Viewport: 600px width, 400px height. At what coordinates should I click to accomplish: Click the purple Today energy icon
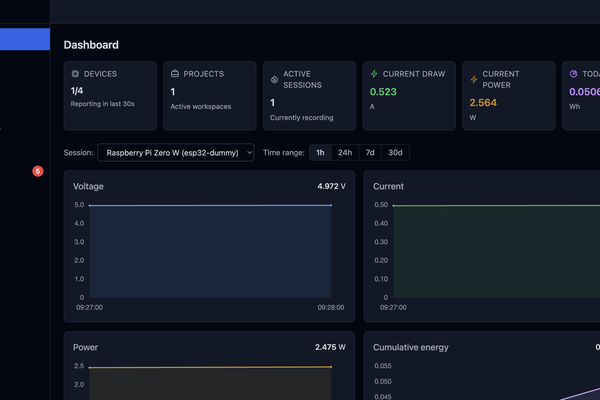pos(573,73)
